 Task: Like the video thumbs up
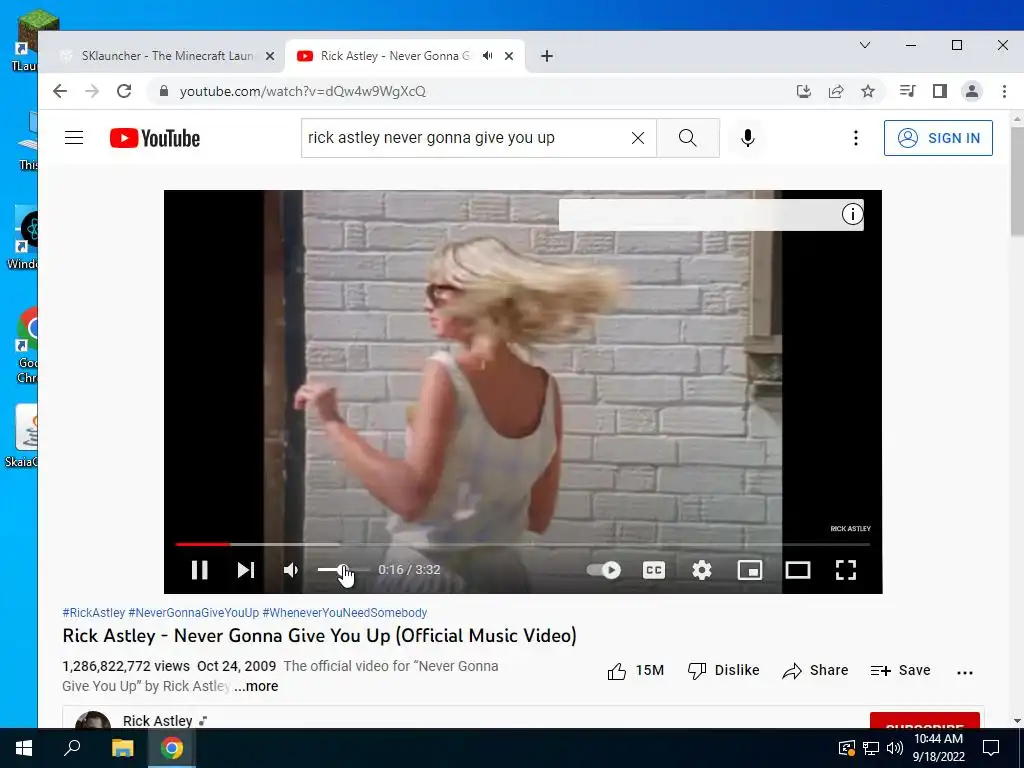point(635,671)
